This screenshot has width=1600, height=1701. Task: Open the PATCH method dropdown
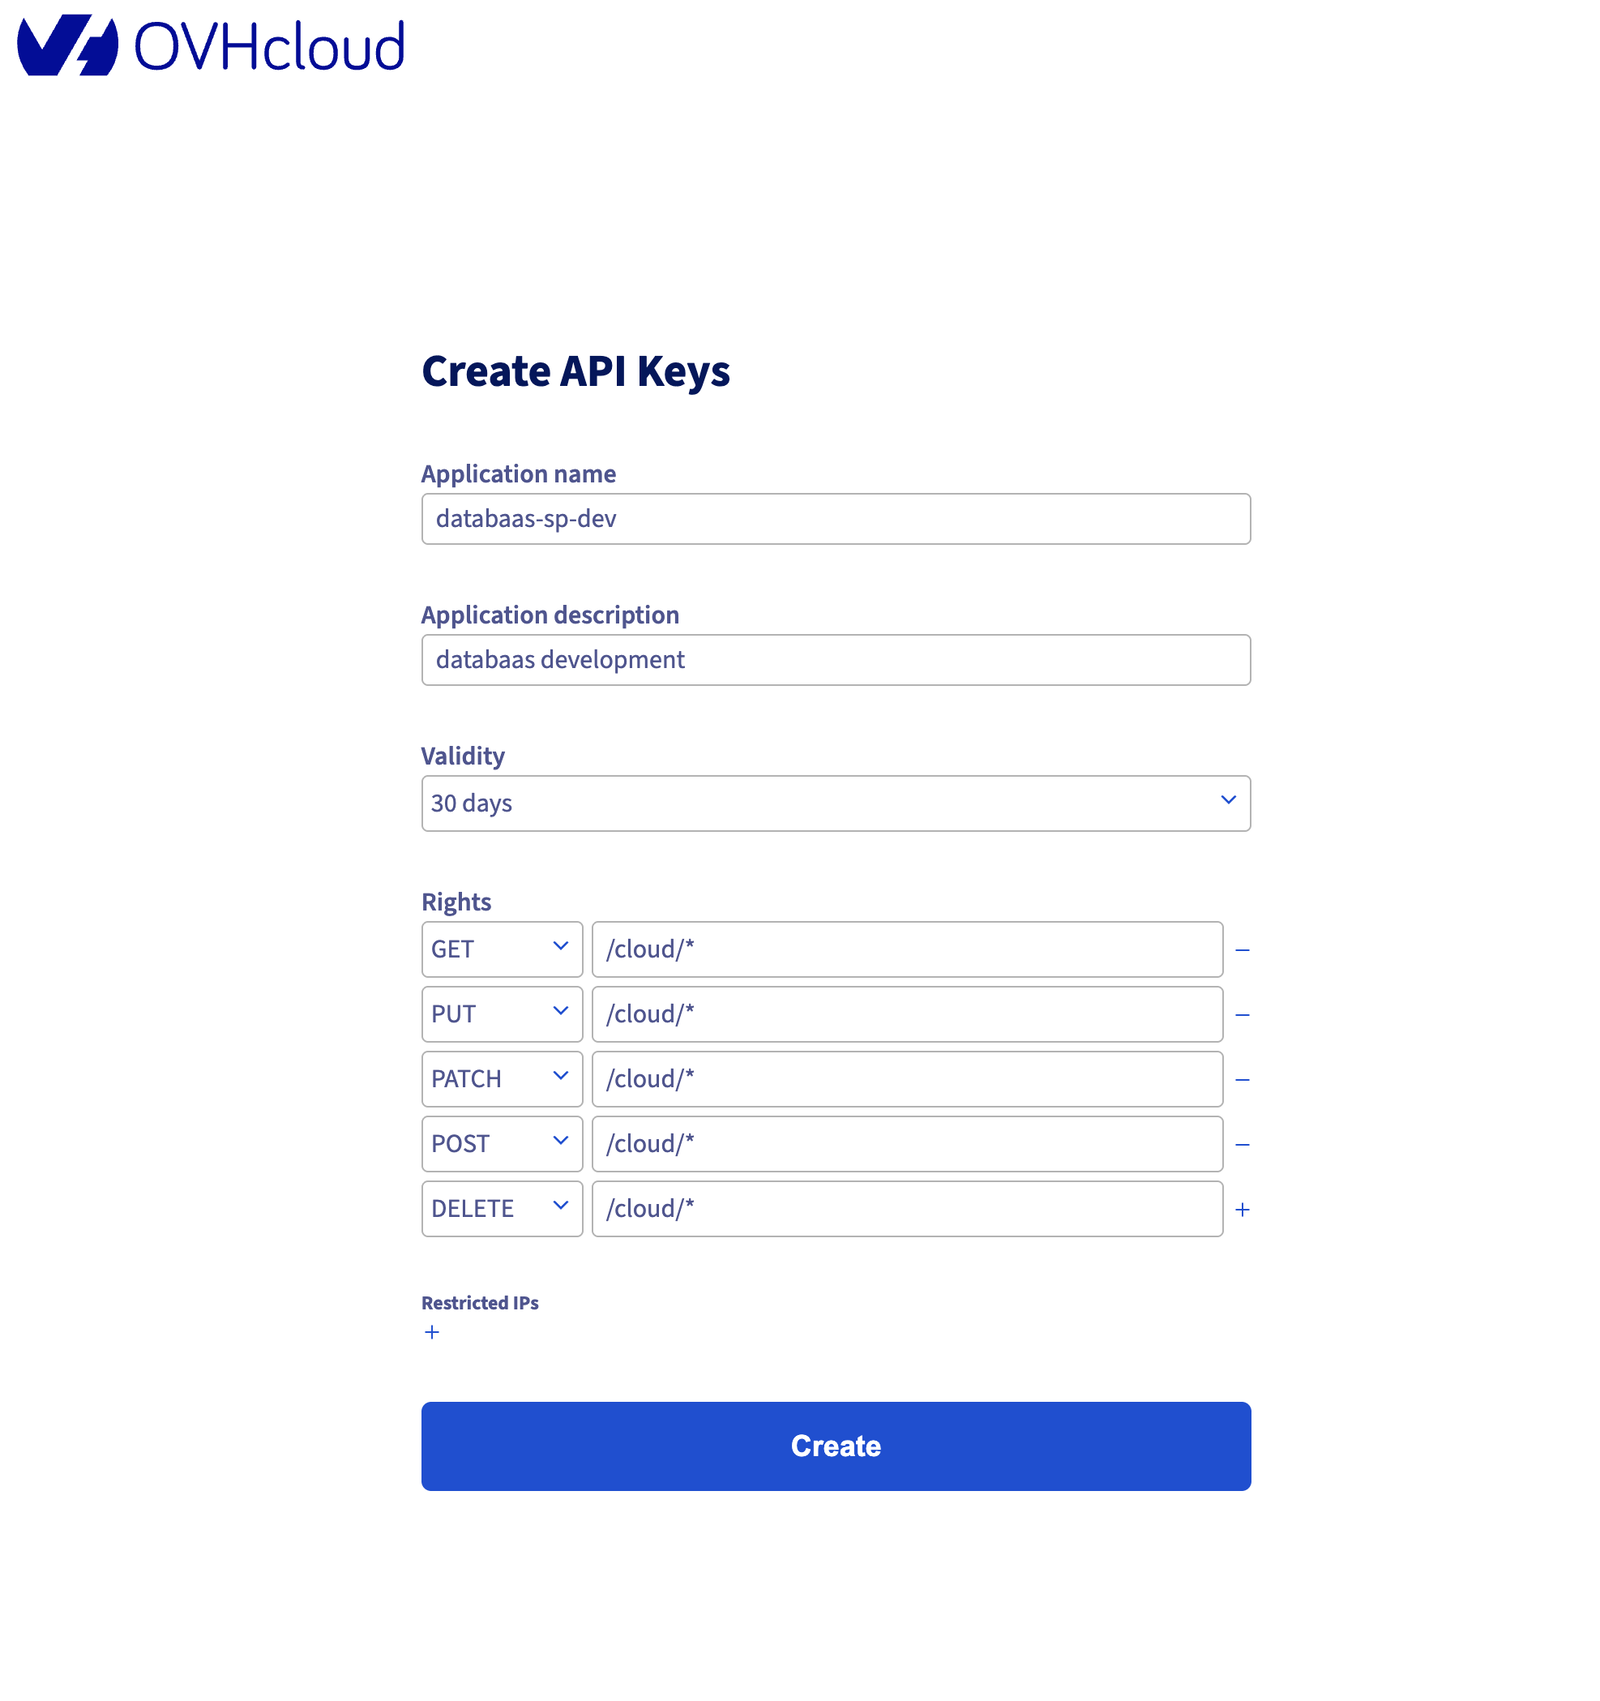pos(502,1079)
